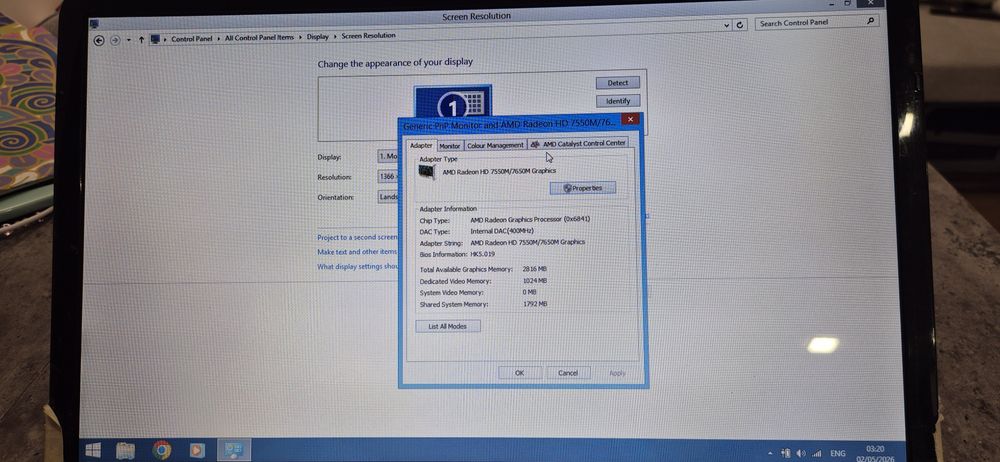Navigate to Control Panel breadcrumb
Viewport: 1000px width, 462px height.
[x=191, y=39]
